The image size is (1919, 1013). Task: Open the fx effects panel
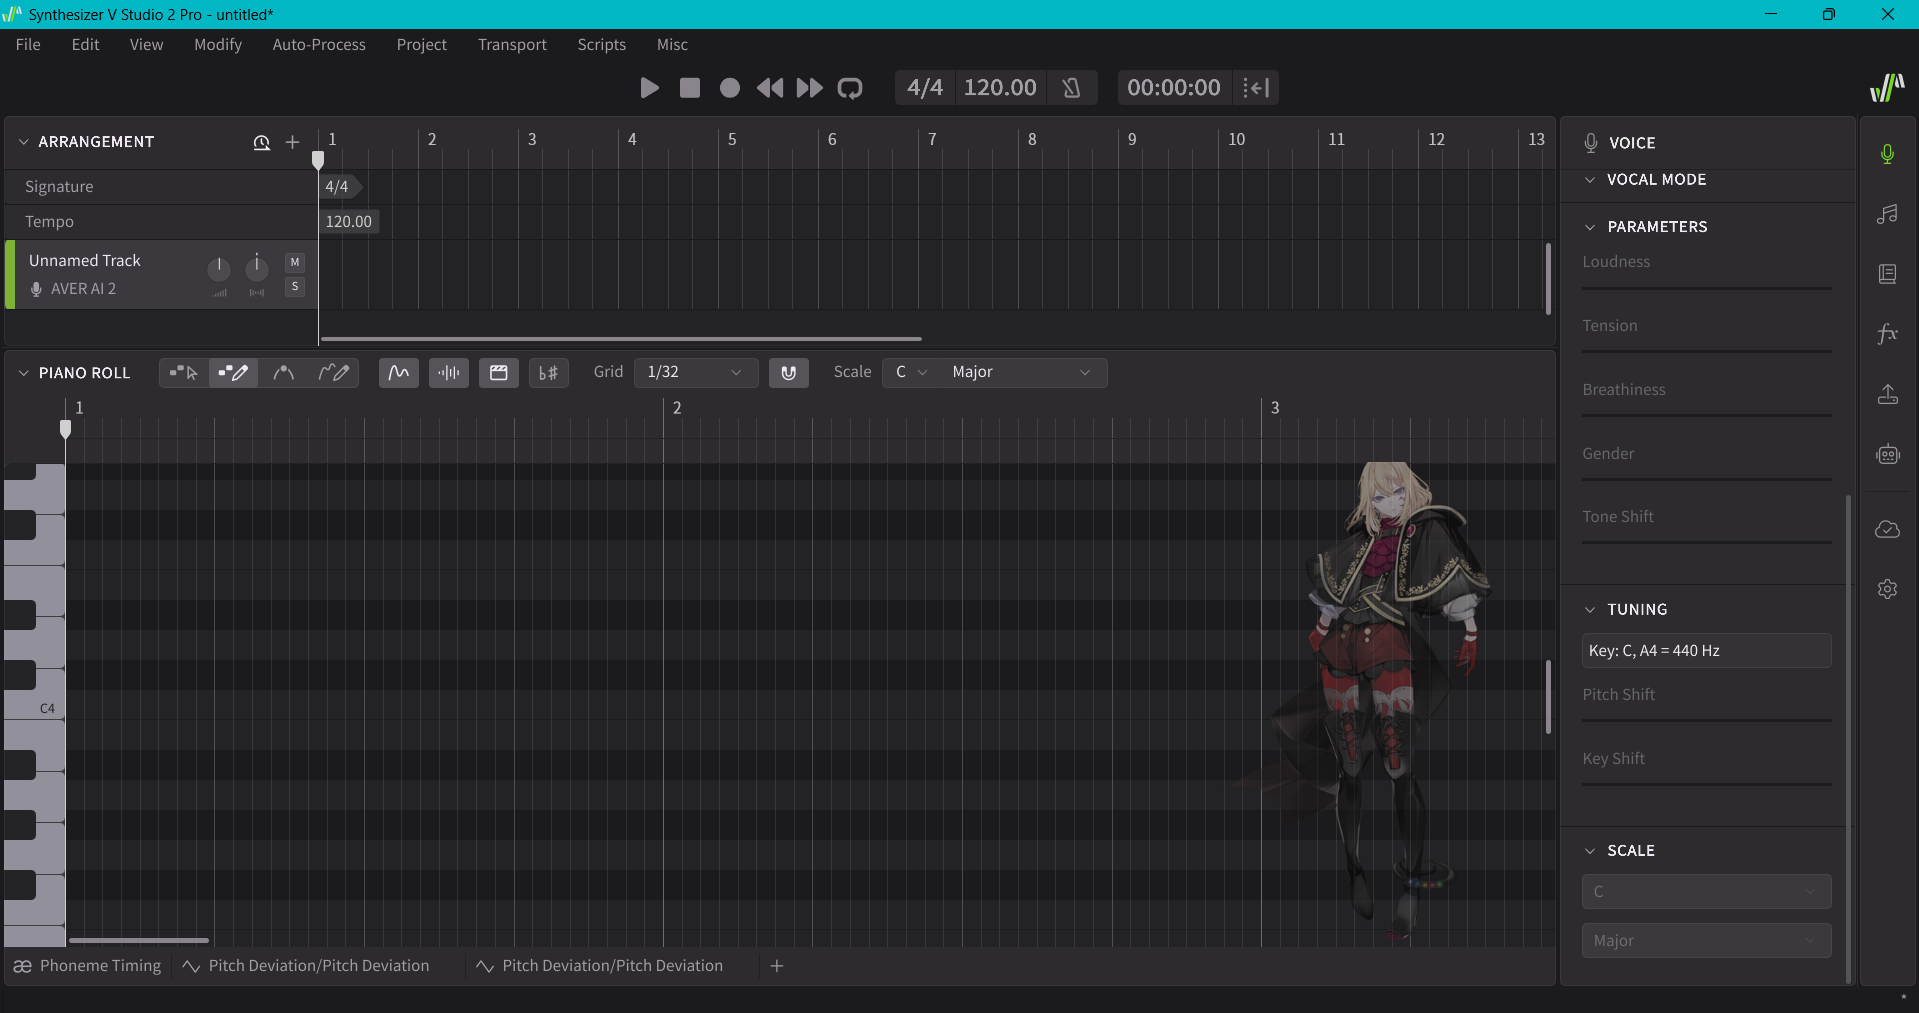1887,334
